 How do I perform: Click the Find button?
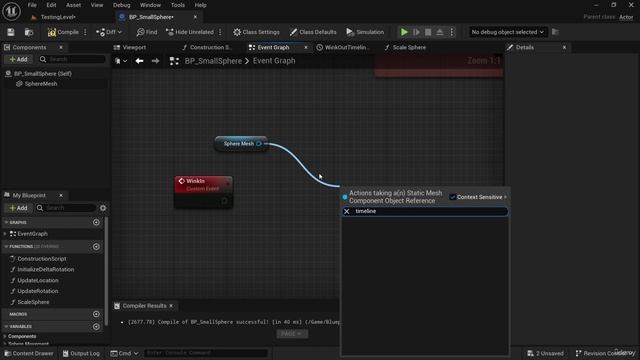[x=147, y=32]
